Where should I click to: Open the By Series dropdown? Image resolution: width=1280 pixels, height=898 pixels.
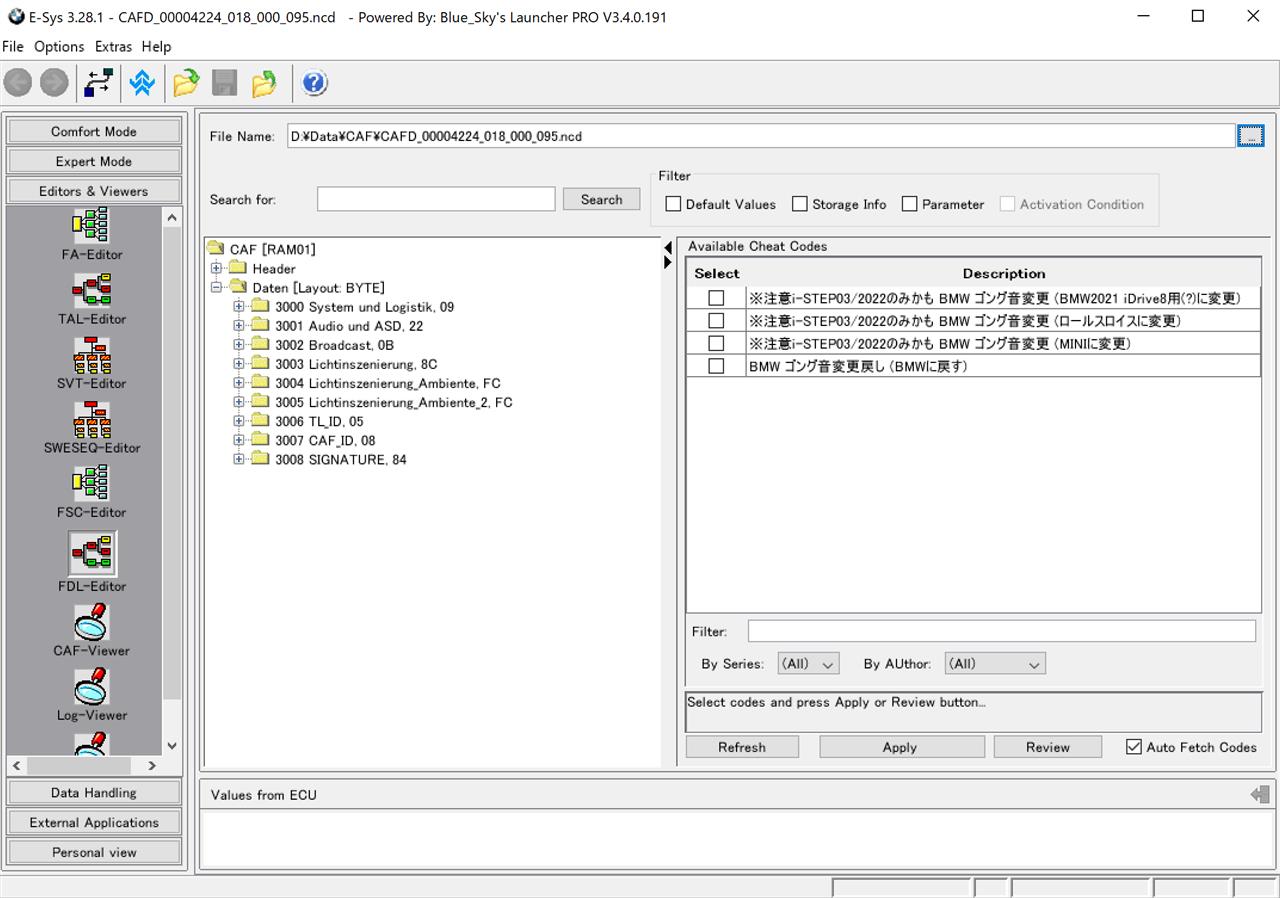[x=808, y=664]
